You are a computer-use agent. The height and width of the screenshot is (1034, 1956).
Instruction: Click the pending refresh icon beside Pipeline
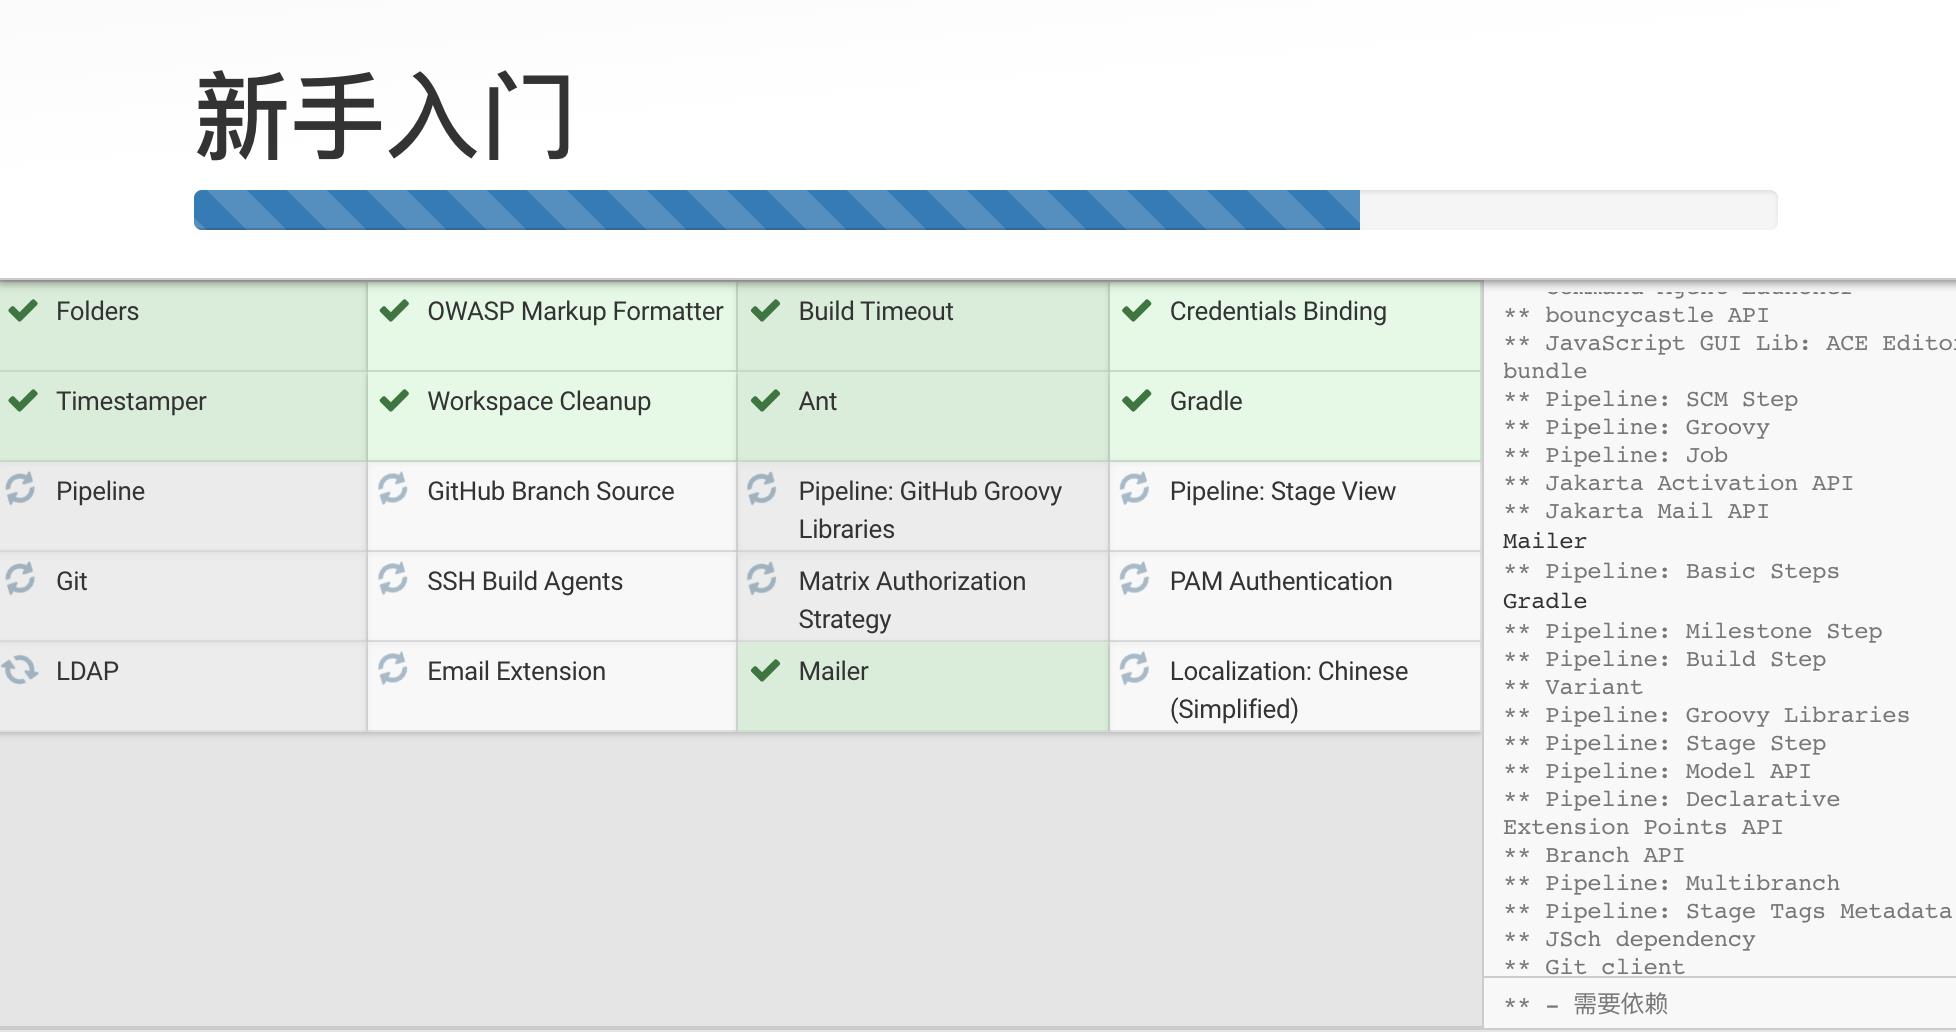click(20, 488)
